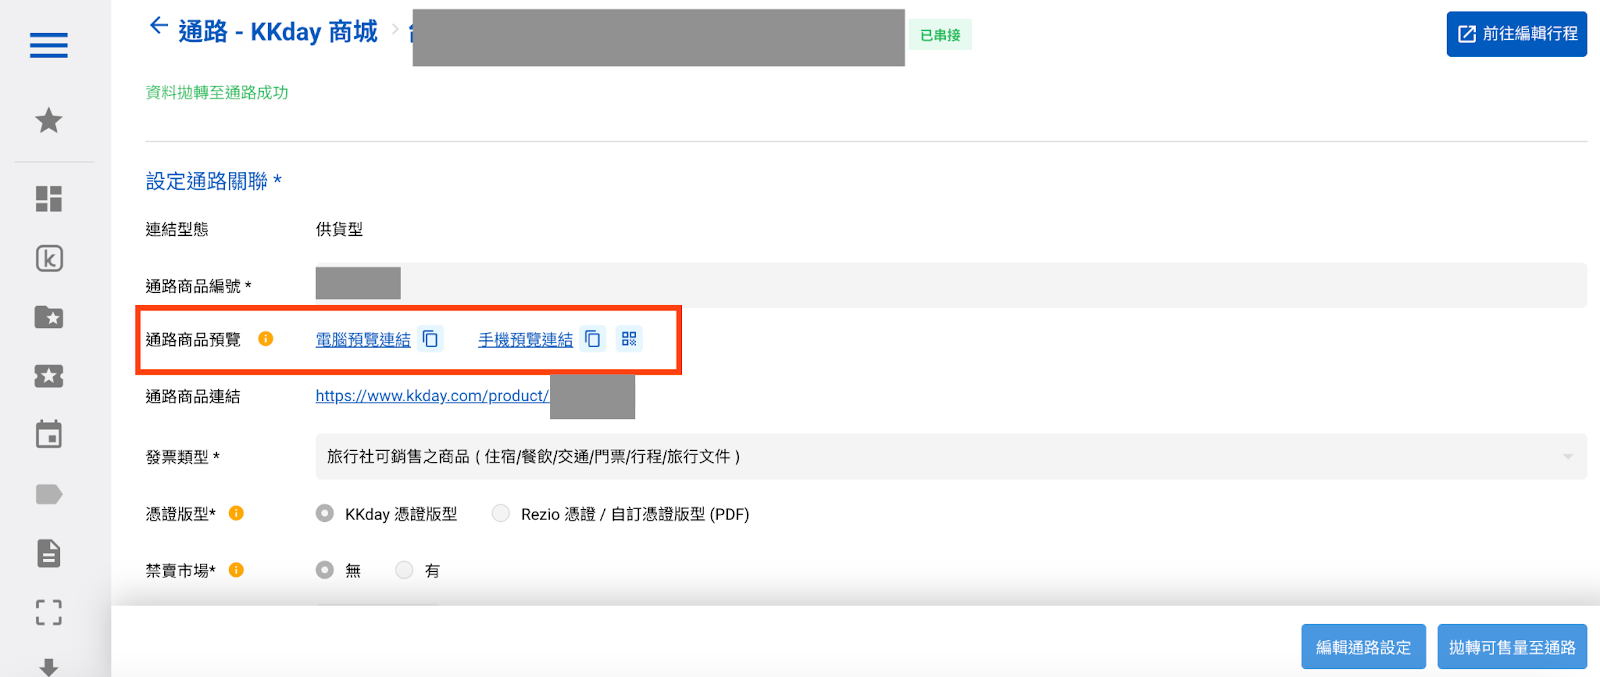Image resolution: width=1600 pixels, height=677 pixels.
Task: Open the dashboard grid icon
Action: point(48,199)
